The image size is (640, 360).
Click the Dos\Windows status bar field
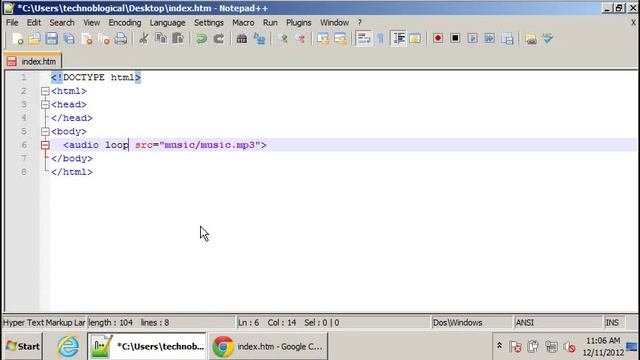(471, 323)
